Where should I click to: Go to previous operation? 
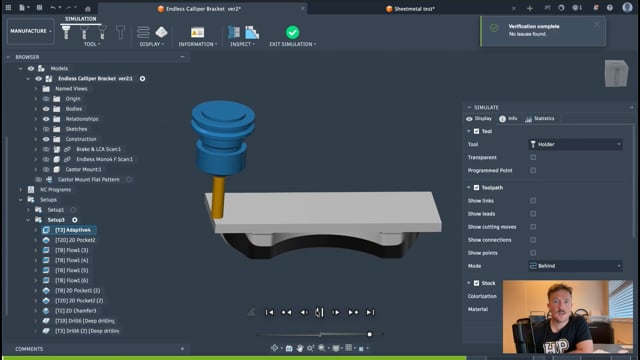coord(287,312)
